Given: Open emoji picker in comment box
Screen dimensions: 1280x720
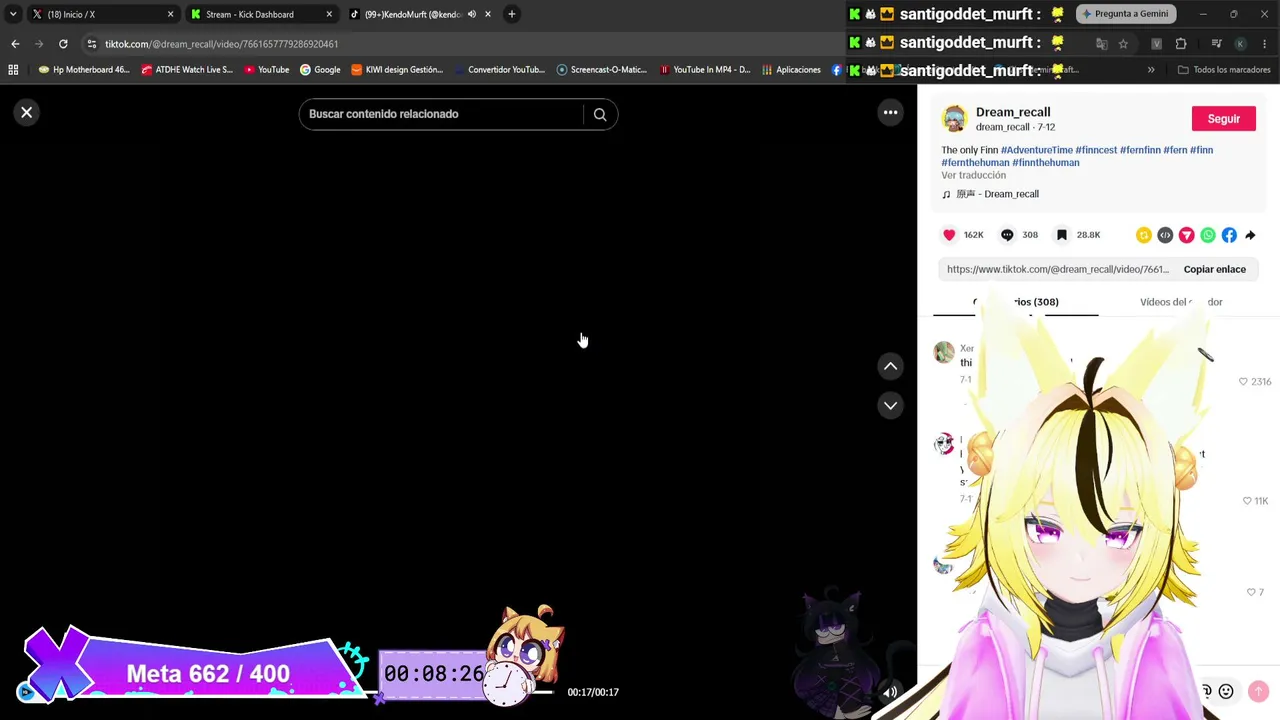Looking at the screenshot, I should click(x=1226, y=692).
